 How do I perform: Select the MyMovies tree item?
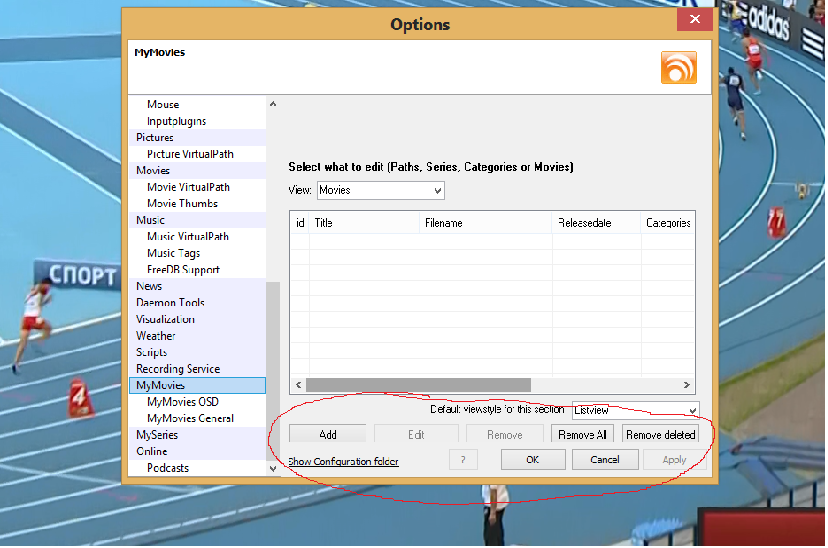[197, 385]
